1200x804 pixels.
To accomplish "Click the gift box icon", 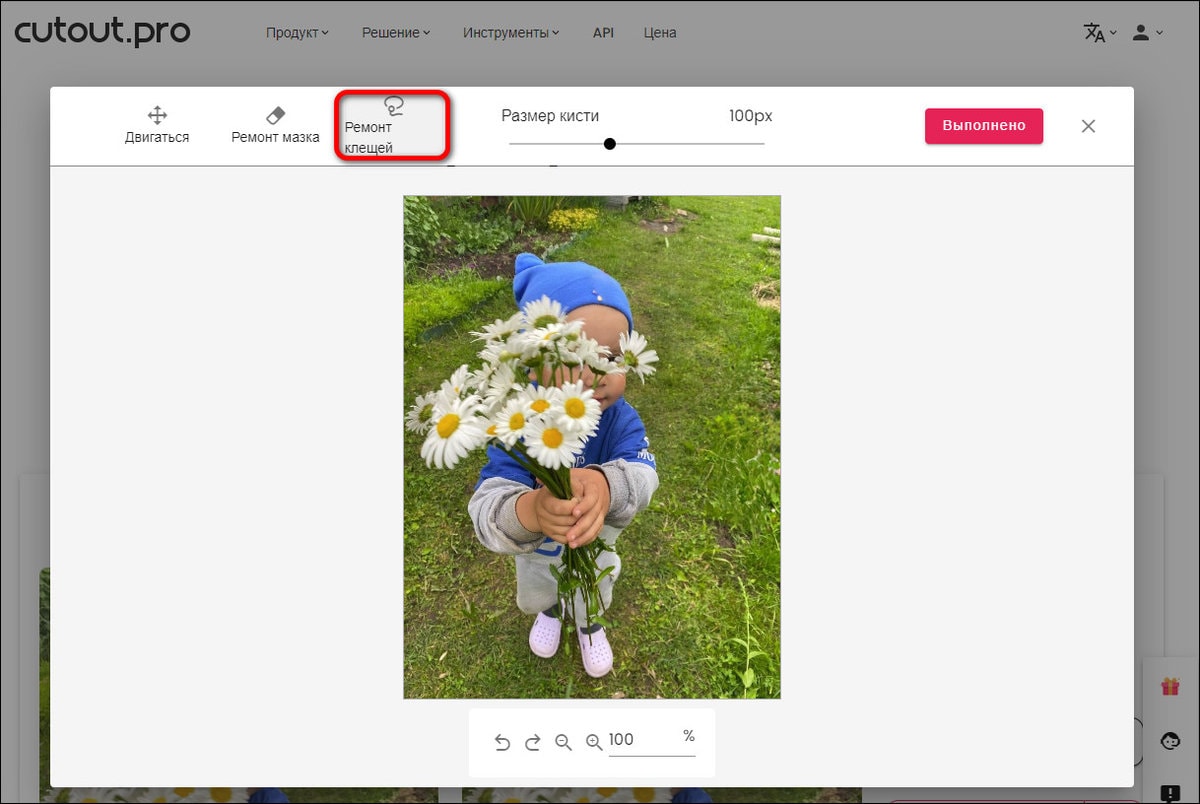I will (x=1170, y=686).
